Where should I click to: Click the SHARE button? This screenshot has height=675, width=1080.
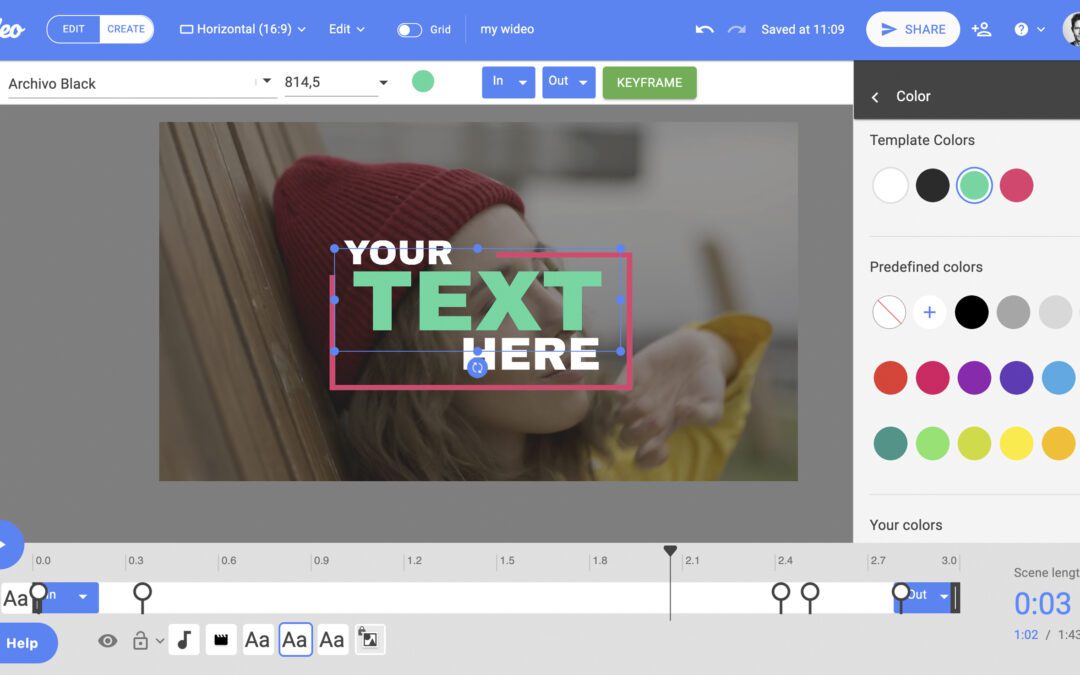point(912,29)
